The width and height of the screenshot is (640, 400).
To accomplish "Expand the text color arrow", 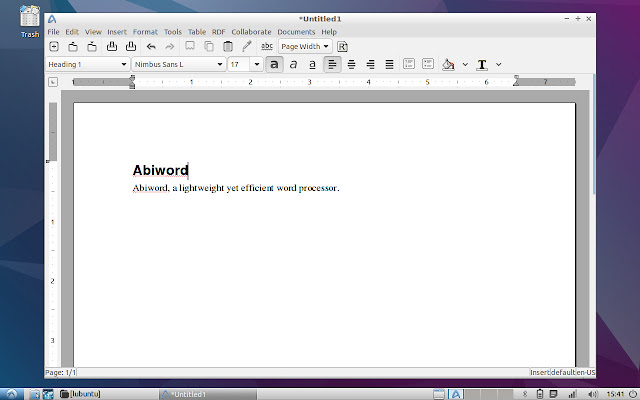I will pos(498,64).
